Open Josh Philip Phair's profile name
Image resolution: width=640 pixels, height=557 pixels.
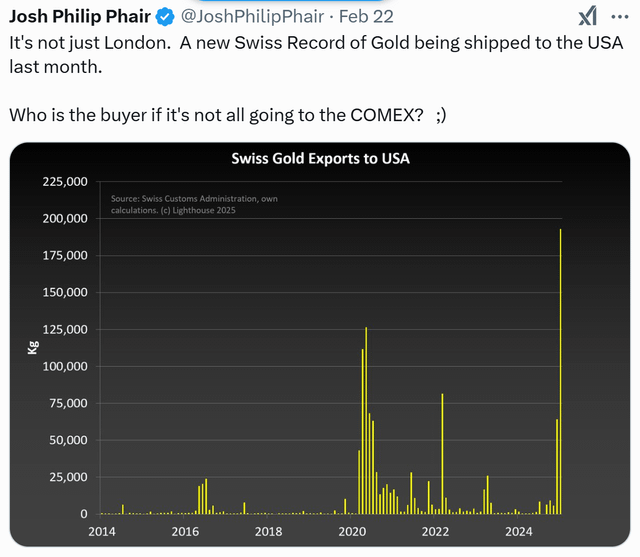[x=80, y=16]
